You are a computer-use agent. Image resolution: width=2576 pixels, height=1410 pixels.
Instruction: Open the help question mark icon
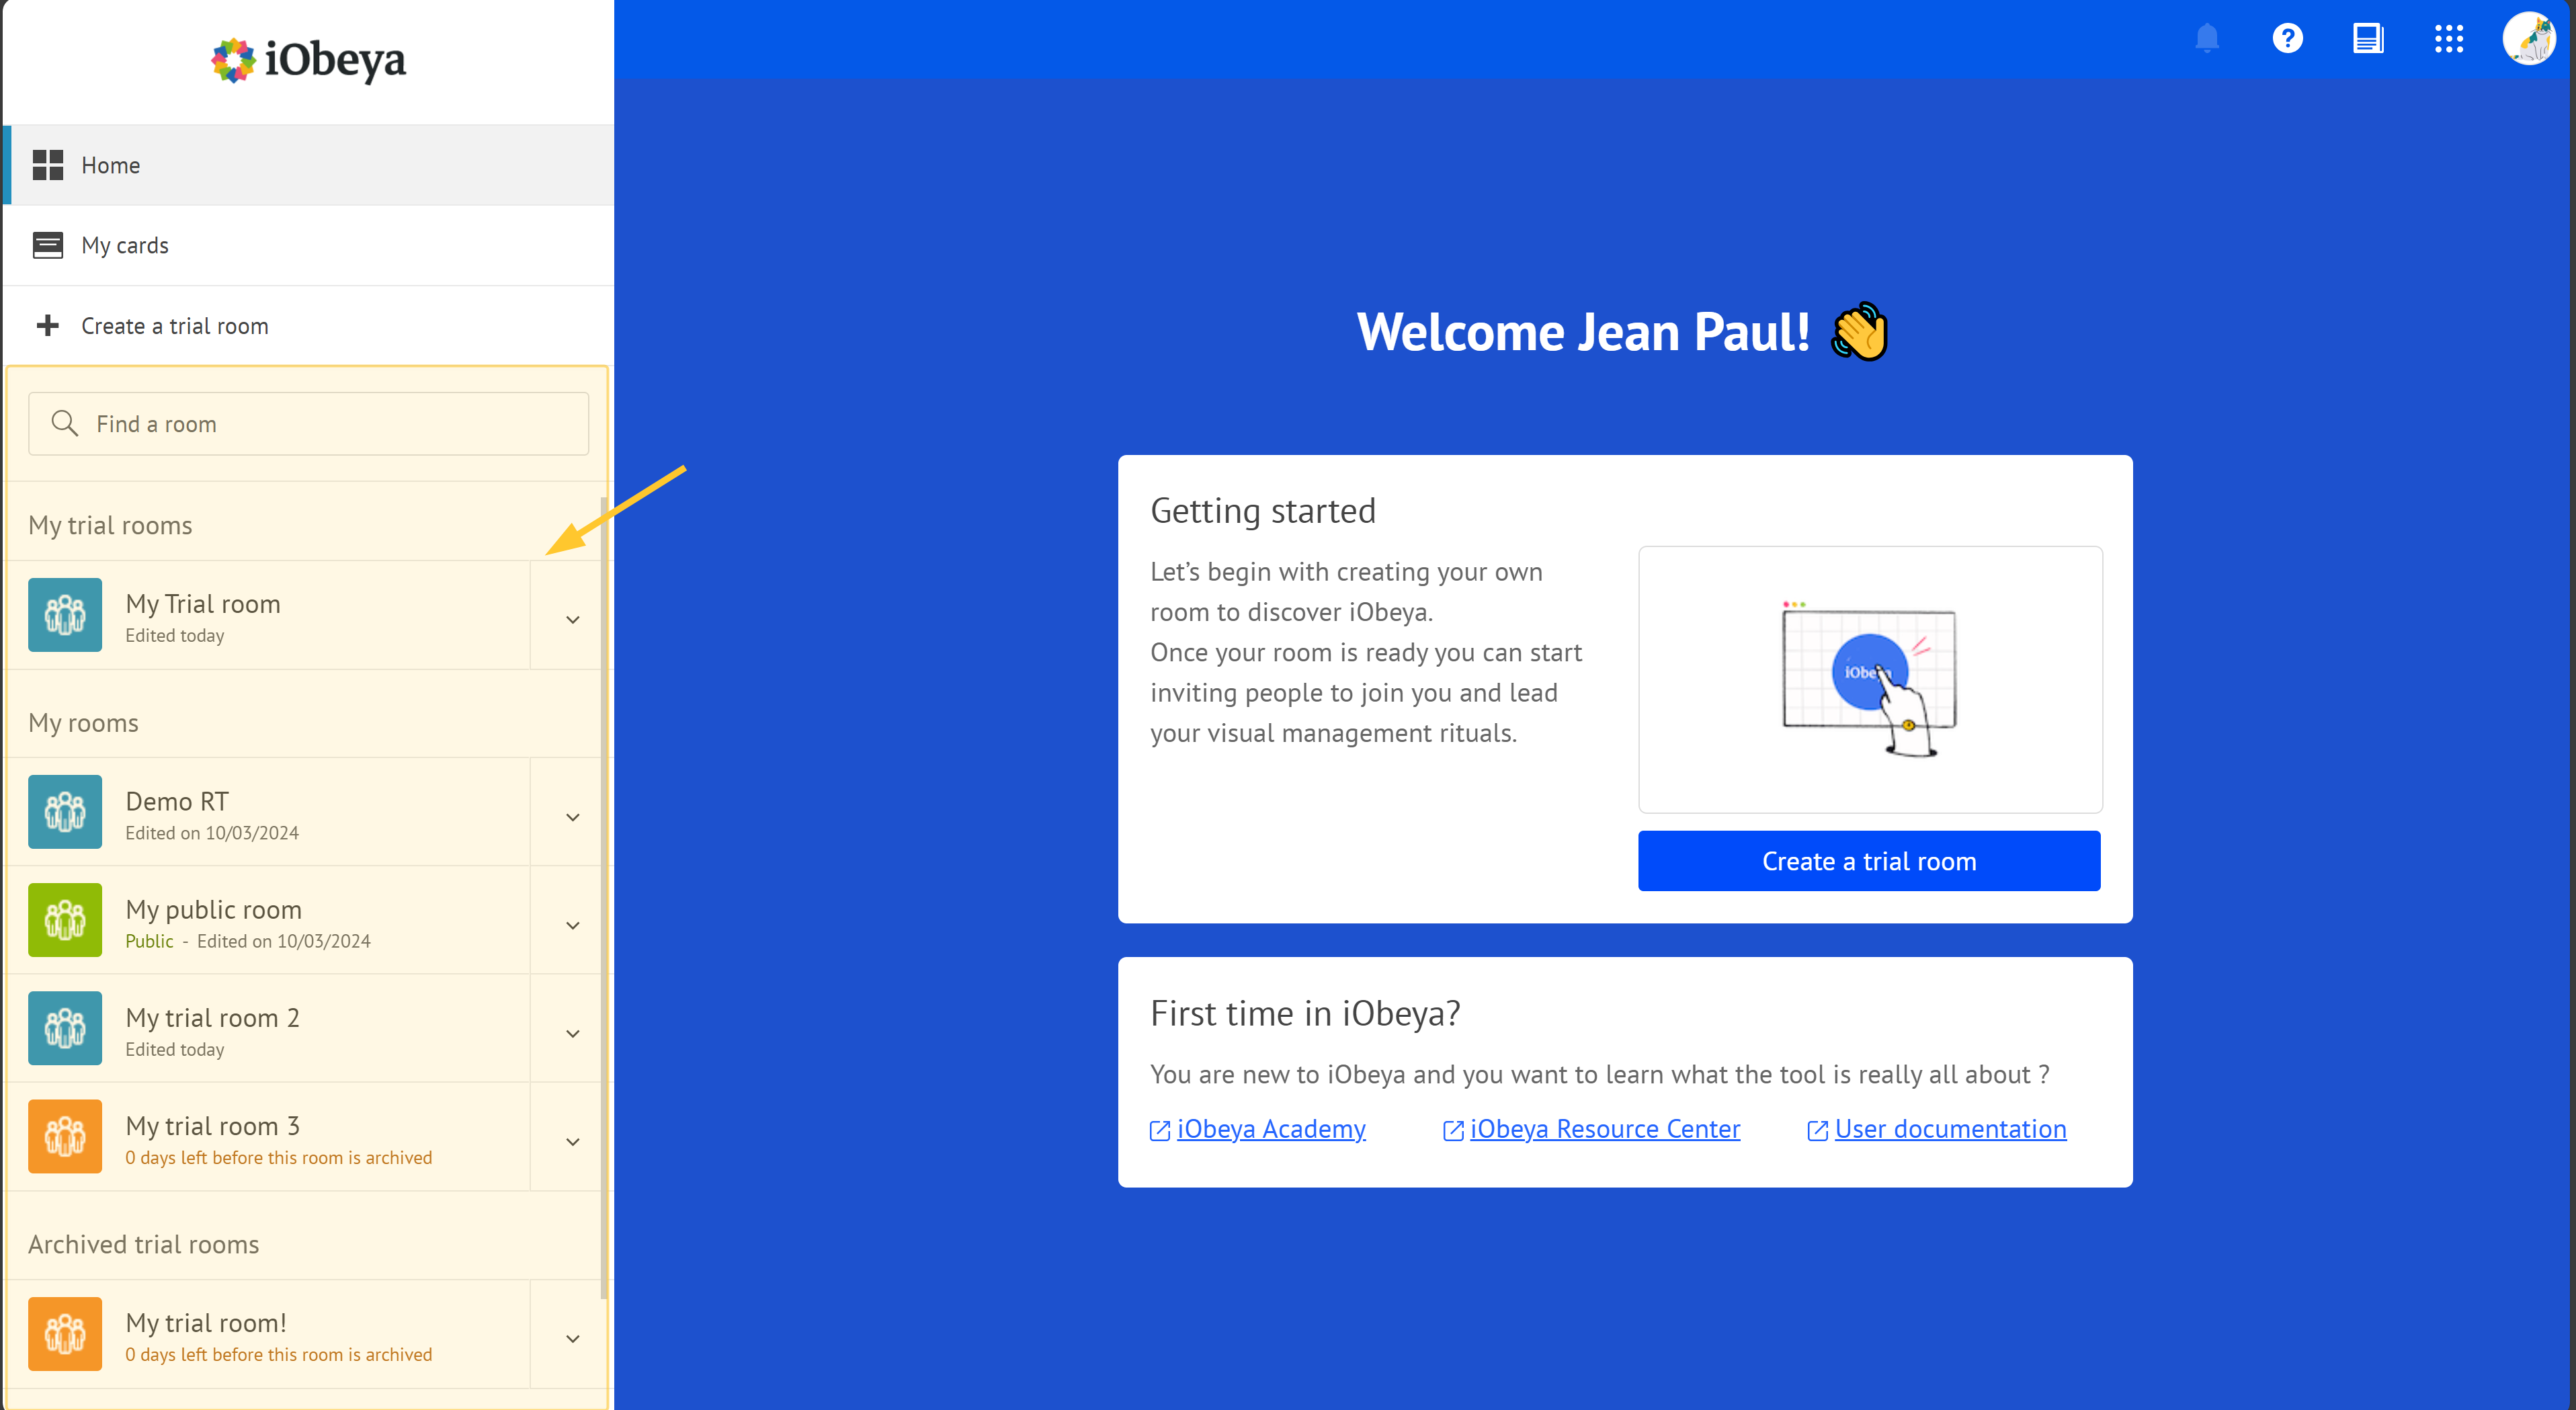tap(2288, 38)
